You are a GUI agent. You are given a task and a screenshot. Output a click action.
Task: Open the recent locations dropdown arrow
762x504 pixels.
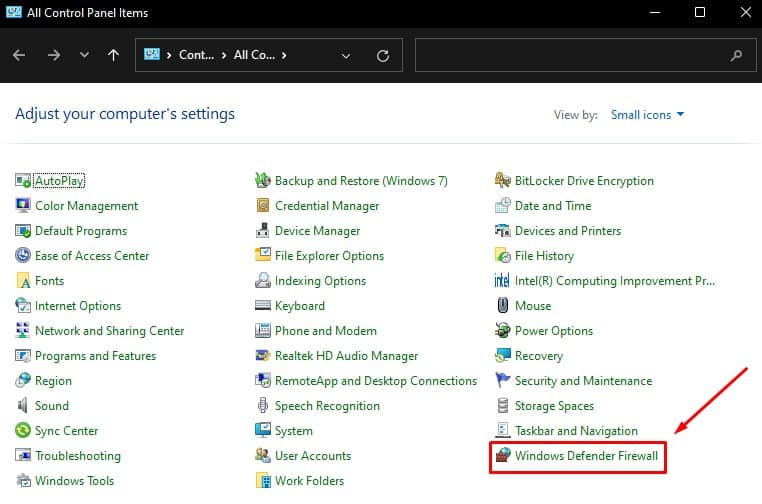84,55
